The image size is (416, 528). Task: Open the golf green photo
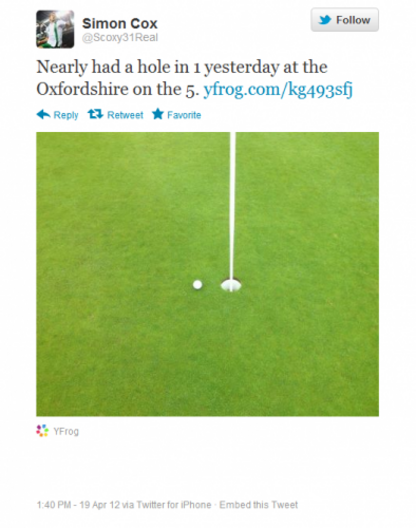pos(207,274)
